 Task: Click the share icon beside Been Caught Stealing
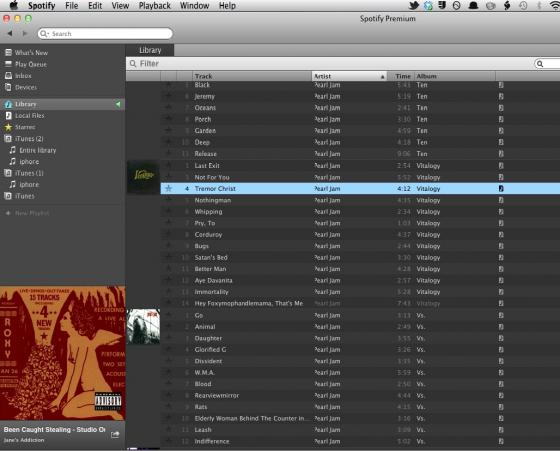point(115,435)
